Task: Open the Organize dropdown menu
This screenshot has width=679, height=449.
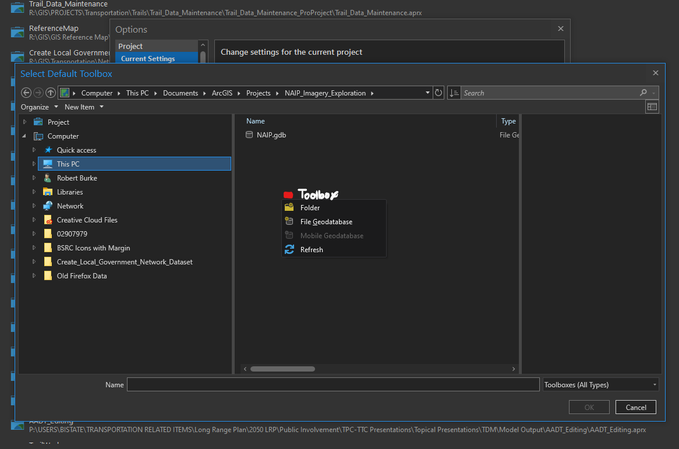Action: tap(38, 107)
